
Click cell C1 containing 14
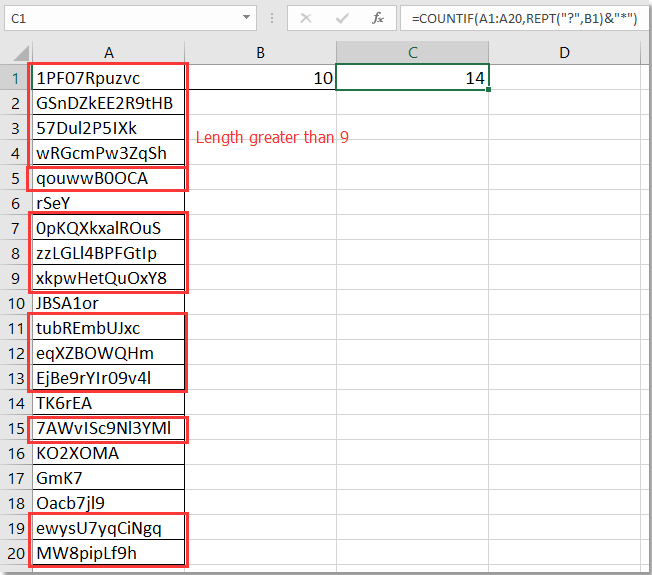pyautogui.click(x=412, y=77)
